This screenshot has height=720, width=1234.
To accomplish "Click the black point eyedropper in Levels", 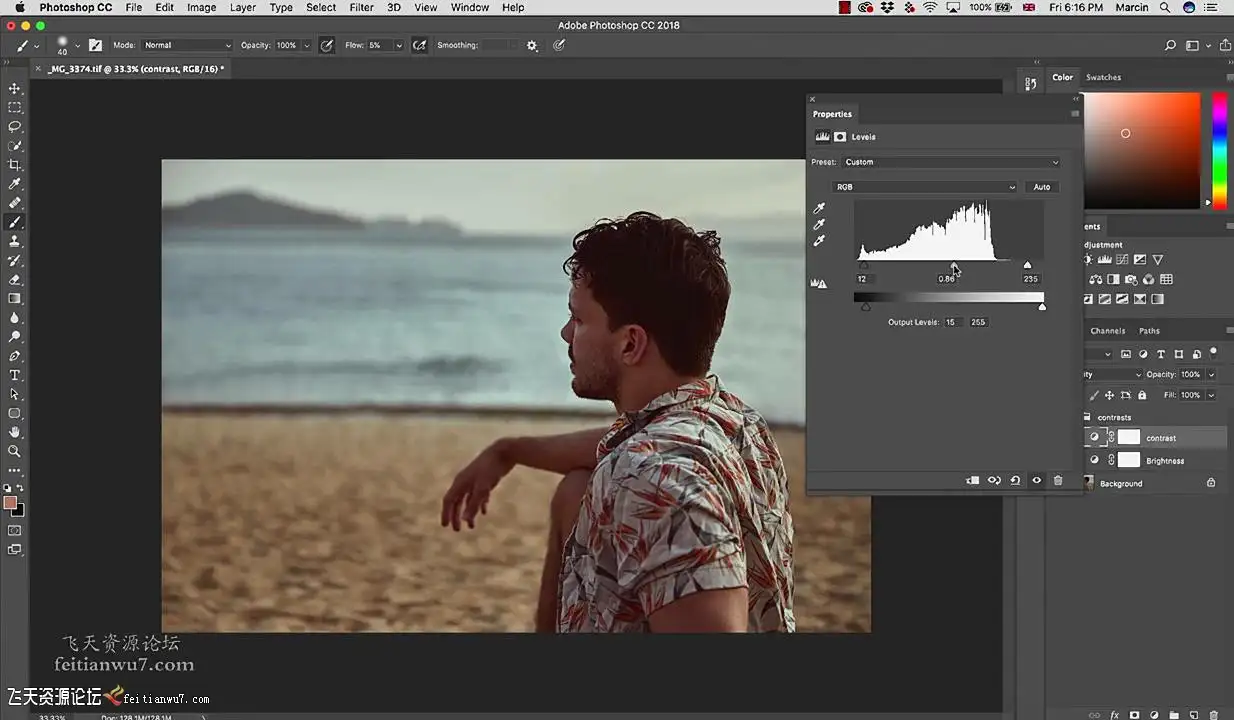I will pos(820,209).
